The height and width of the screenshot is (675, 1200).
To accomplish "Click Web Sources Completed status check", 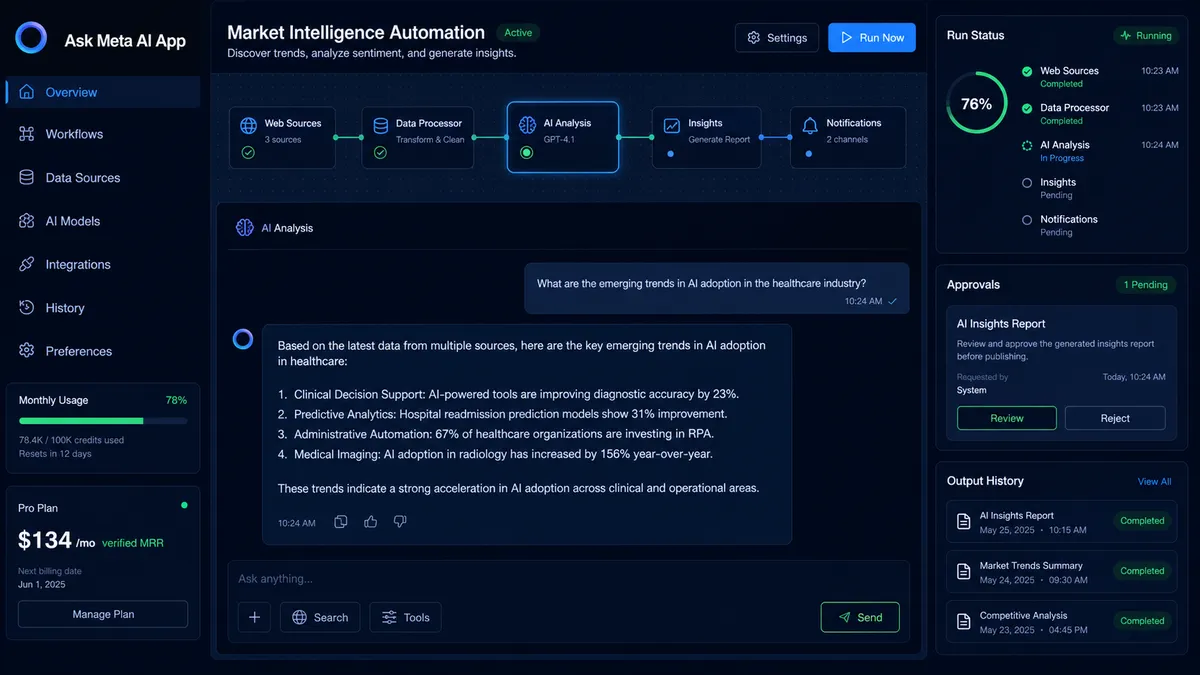I will [x=1027, y=71].
